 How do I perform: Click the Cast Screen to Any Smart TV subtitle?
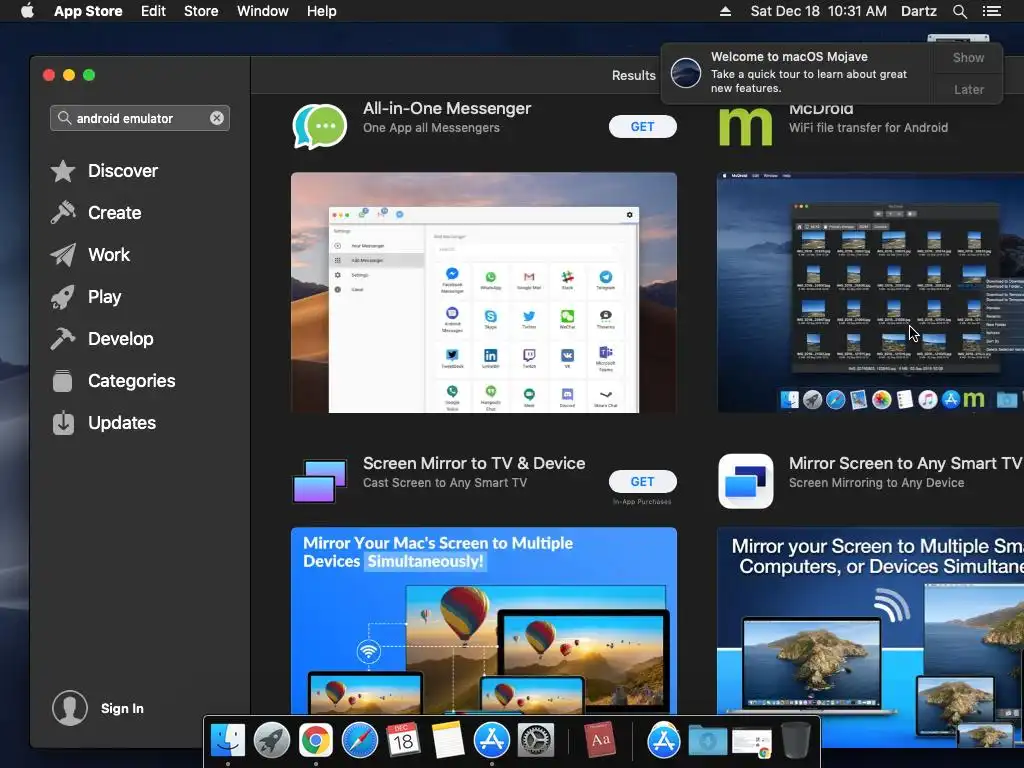click(445, 483)
